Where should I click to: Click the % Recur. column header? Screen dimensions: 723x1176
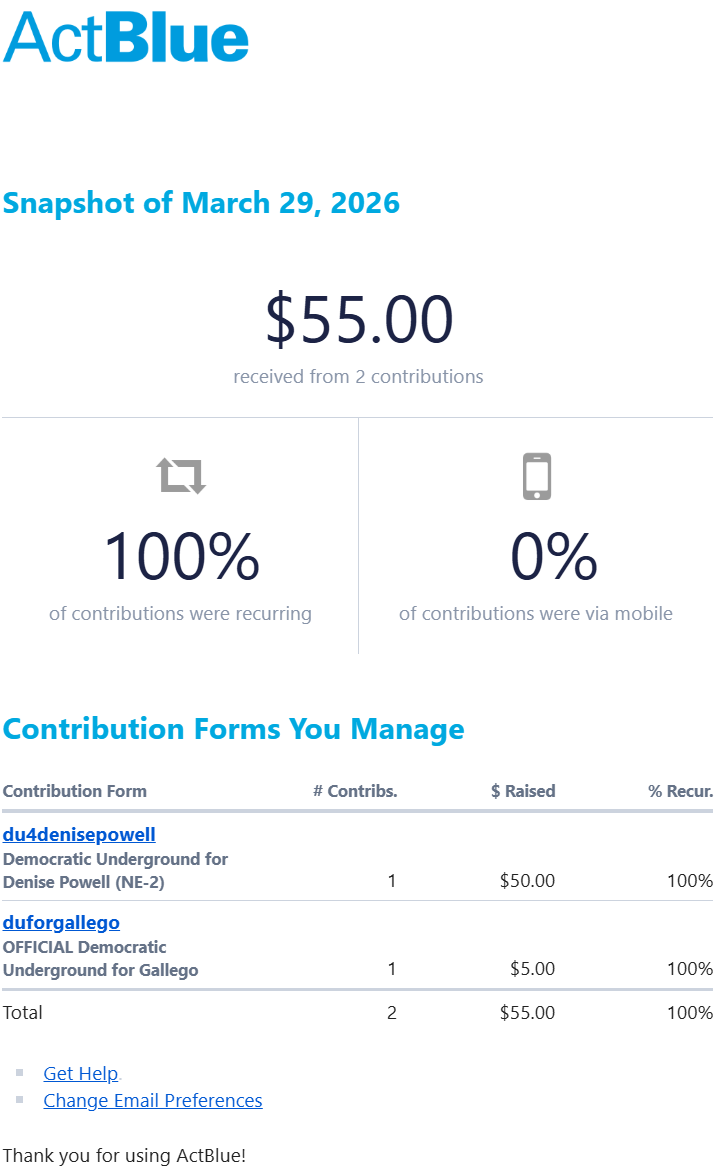coord(680,791)
